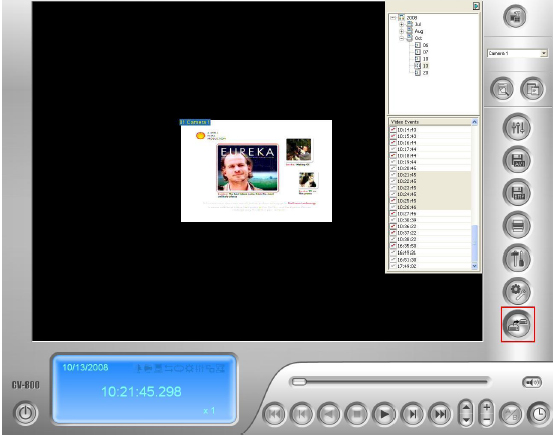Click the Play button
Screen dimensions: 555x436
(384, 414)
